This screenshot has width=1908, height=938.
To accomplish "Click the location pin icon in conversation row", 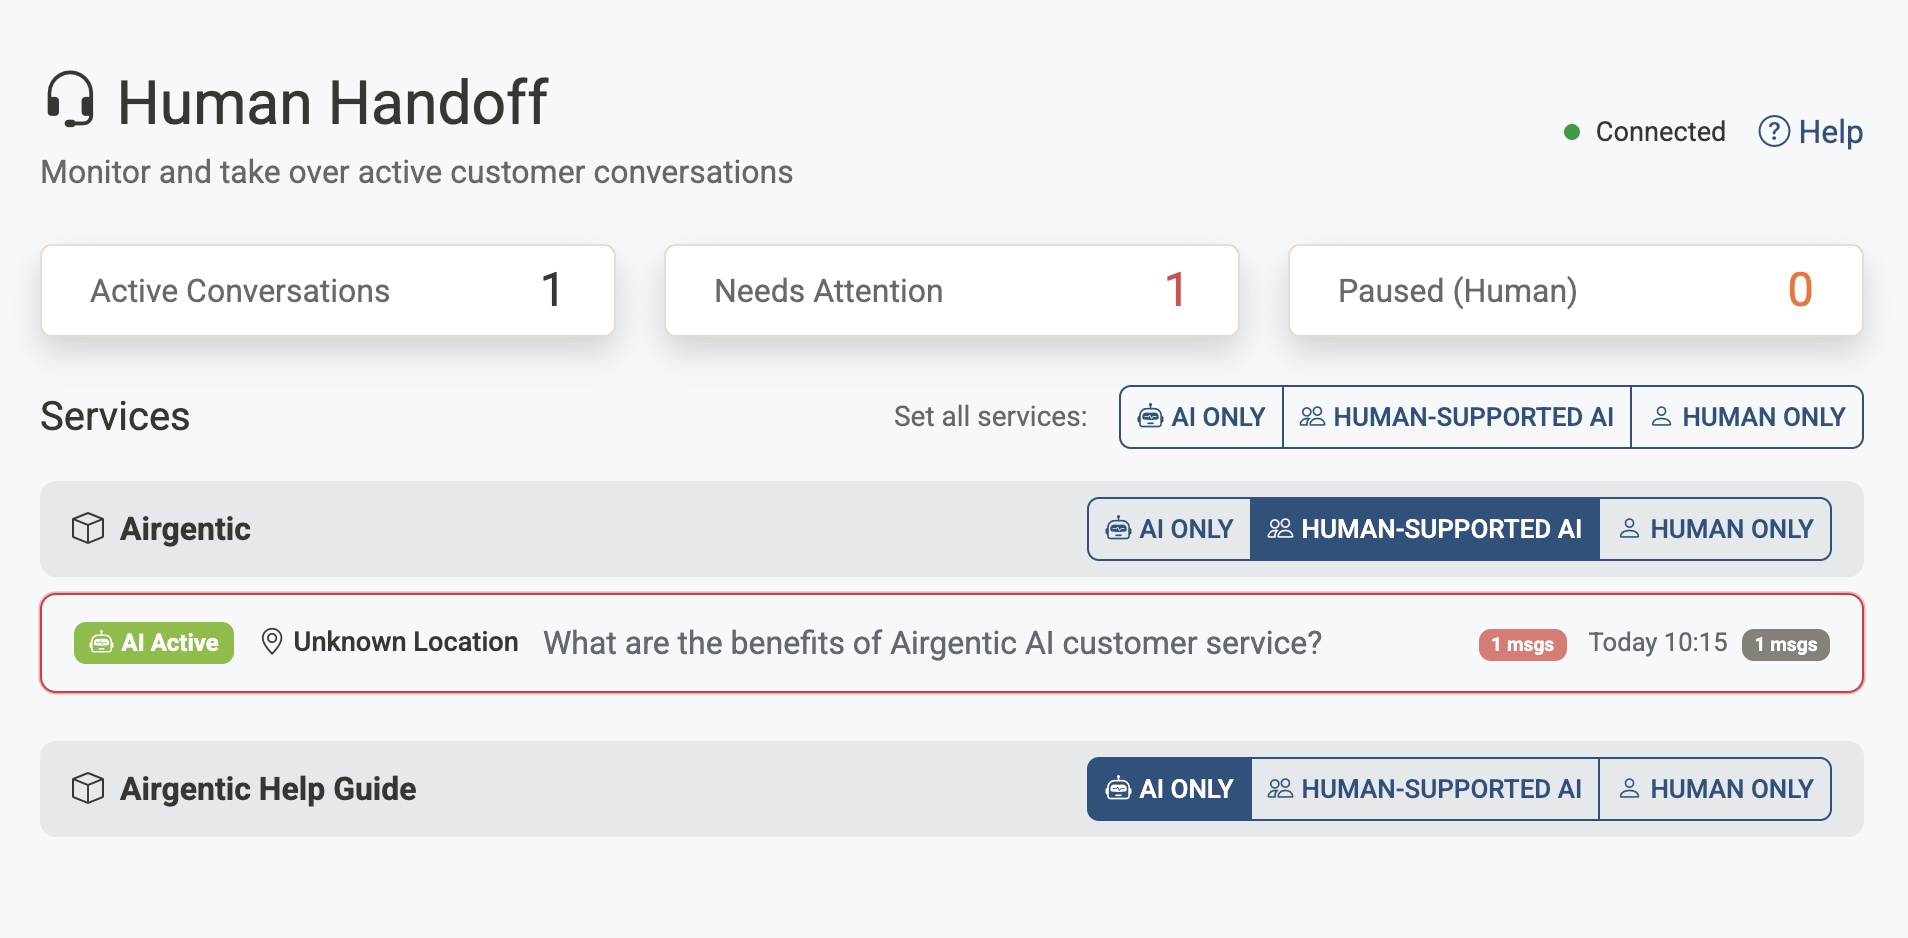I will 271,642.
